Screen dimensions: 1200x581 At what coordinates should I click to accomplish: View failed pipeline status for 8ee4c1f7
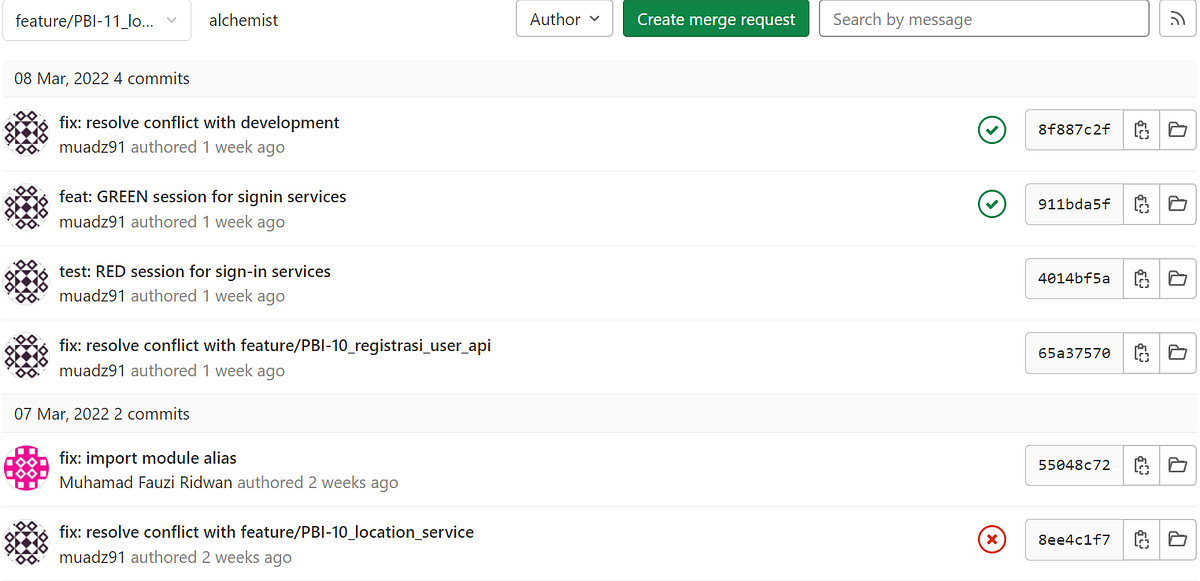coord(992,540)
